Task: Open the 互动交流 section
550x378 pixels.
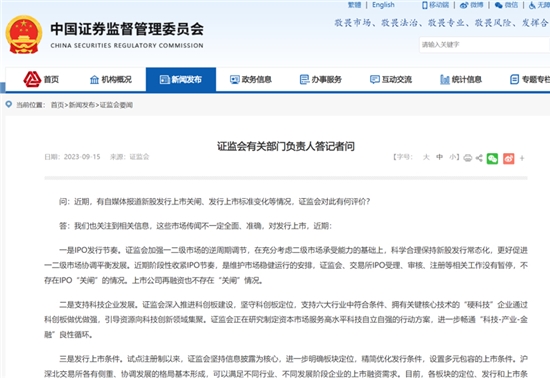Action: tap(391, 80)
